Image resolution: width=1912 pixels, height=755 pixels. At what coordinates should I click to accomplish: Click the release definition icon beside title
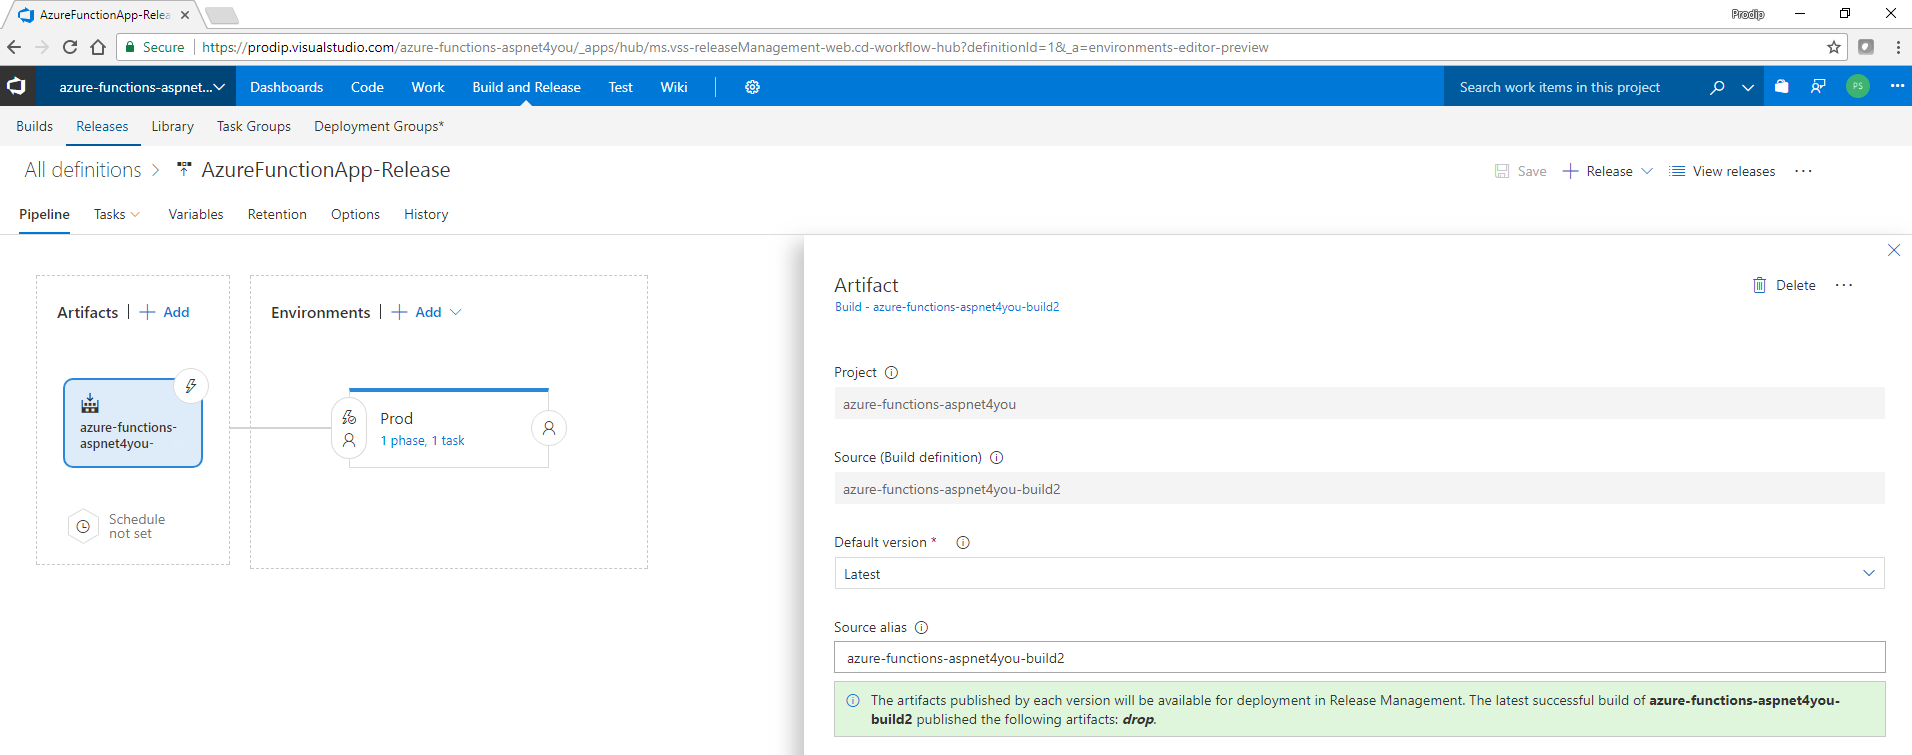pos(184,170)
